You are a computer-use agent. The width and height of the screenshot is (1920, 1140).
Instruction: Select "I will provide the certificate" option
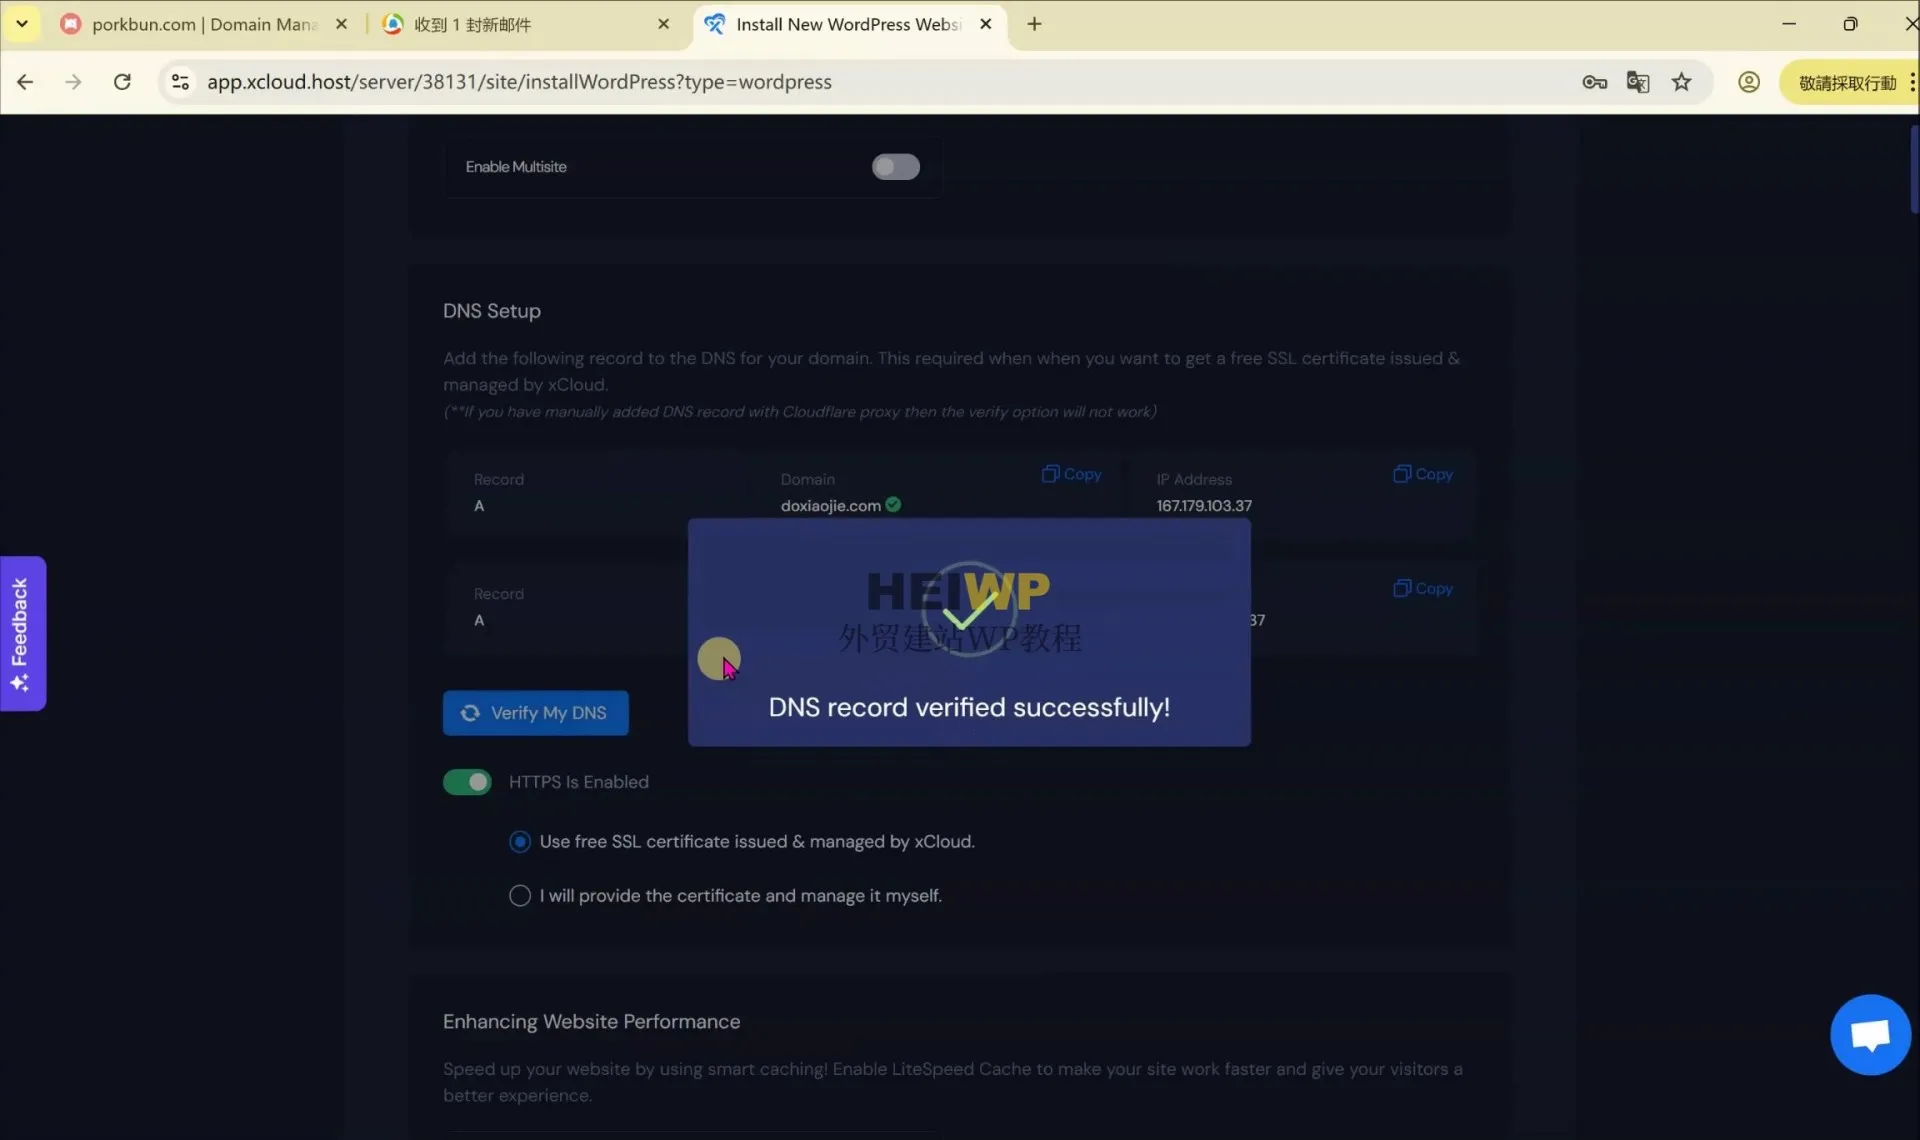coord(519,895)
